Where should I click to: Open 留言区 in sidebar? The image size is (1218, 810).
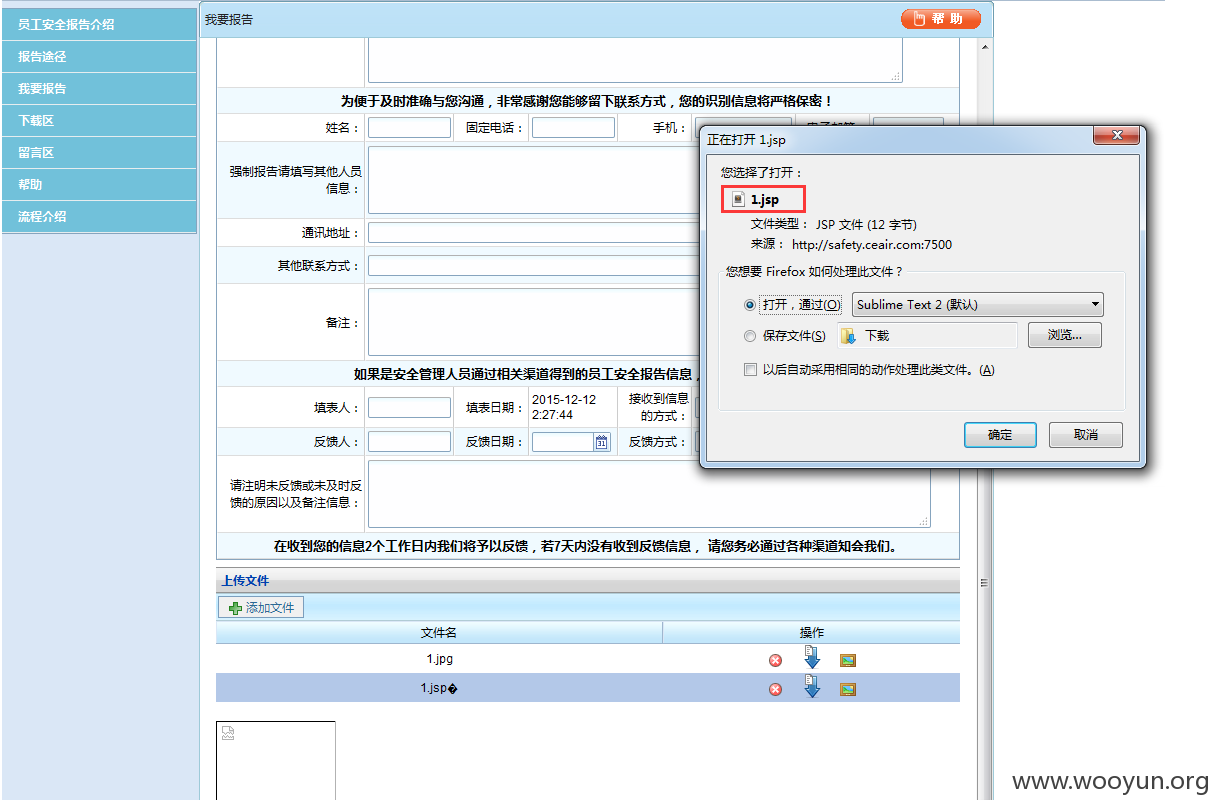[99, 153]
